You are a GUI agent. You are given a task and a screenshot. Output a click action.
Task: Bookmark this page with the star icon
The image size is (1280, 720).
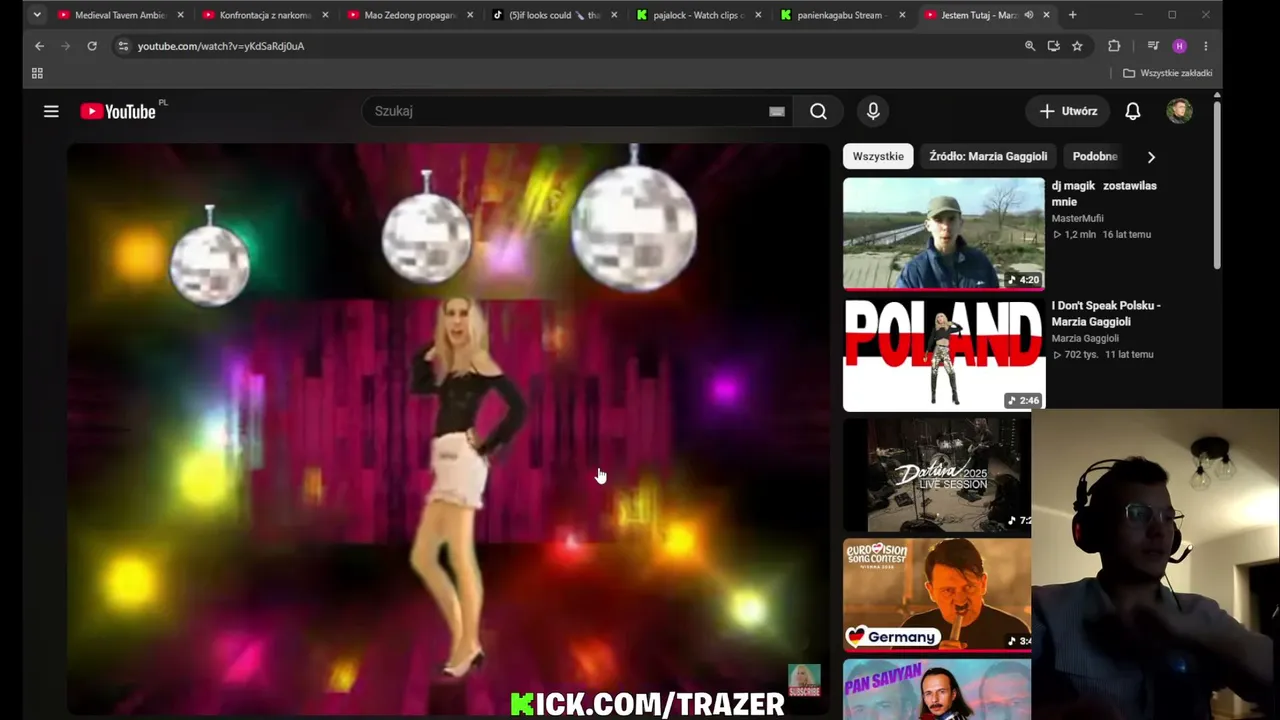1077,46
